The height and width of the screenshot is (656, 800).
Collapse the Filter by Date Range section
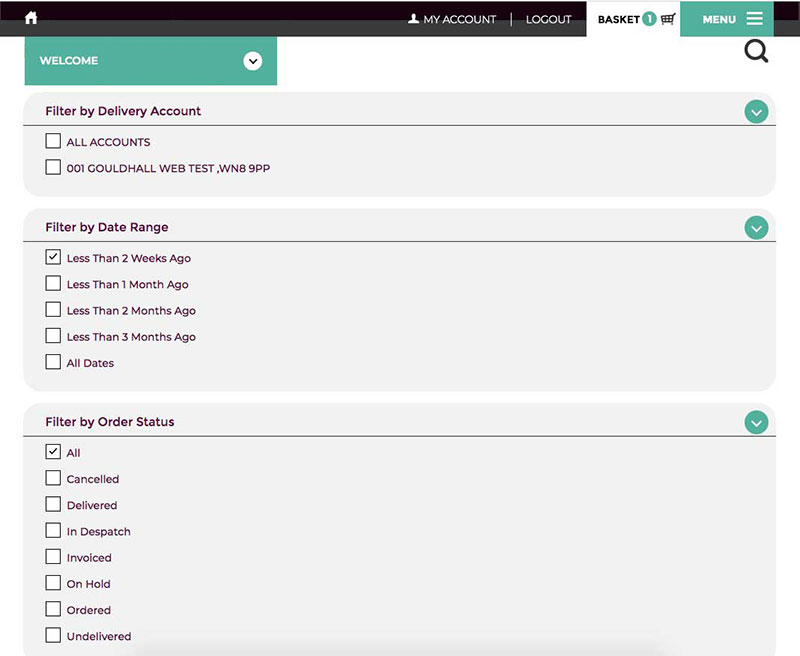pos(756,228)
